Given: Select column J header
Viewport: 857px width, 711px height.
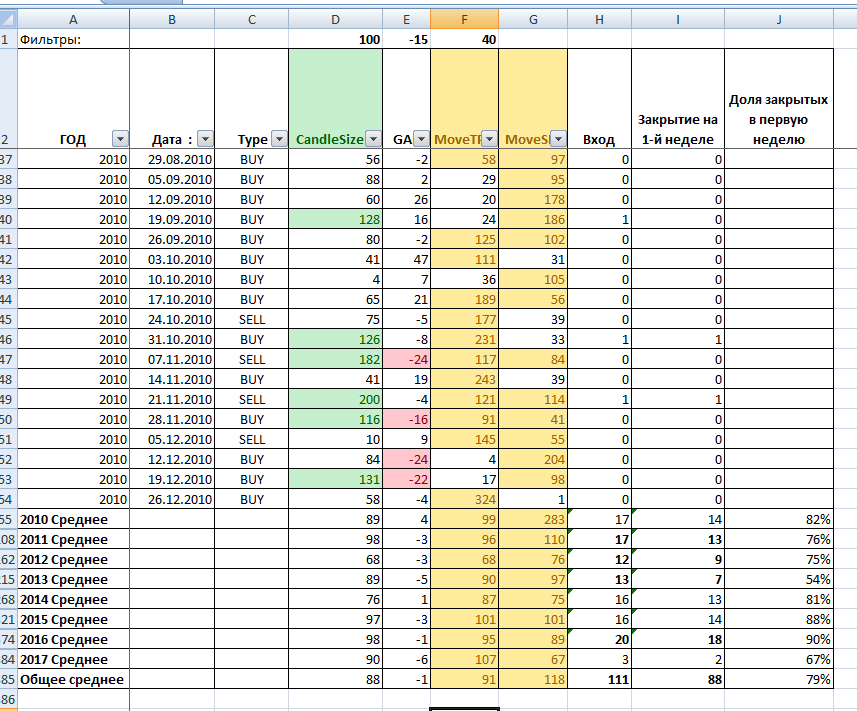Looking at the screenshot, I should [779, 20].
